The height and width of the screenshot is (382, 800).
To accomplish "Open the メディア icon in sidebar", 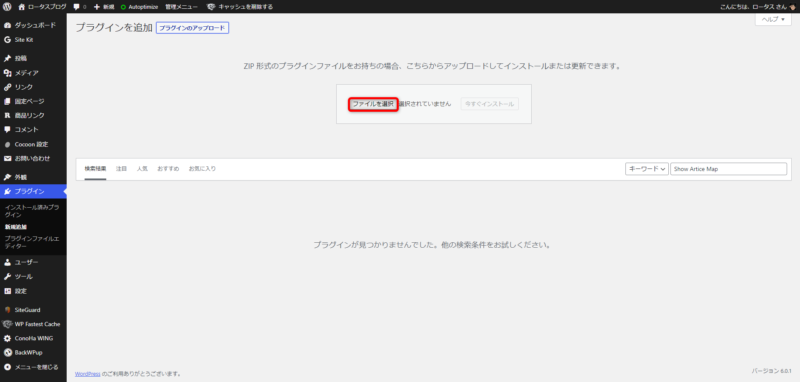I will 7,73.
